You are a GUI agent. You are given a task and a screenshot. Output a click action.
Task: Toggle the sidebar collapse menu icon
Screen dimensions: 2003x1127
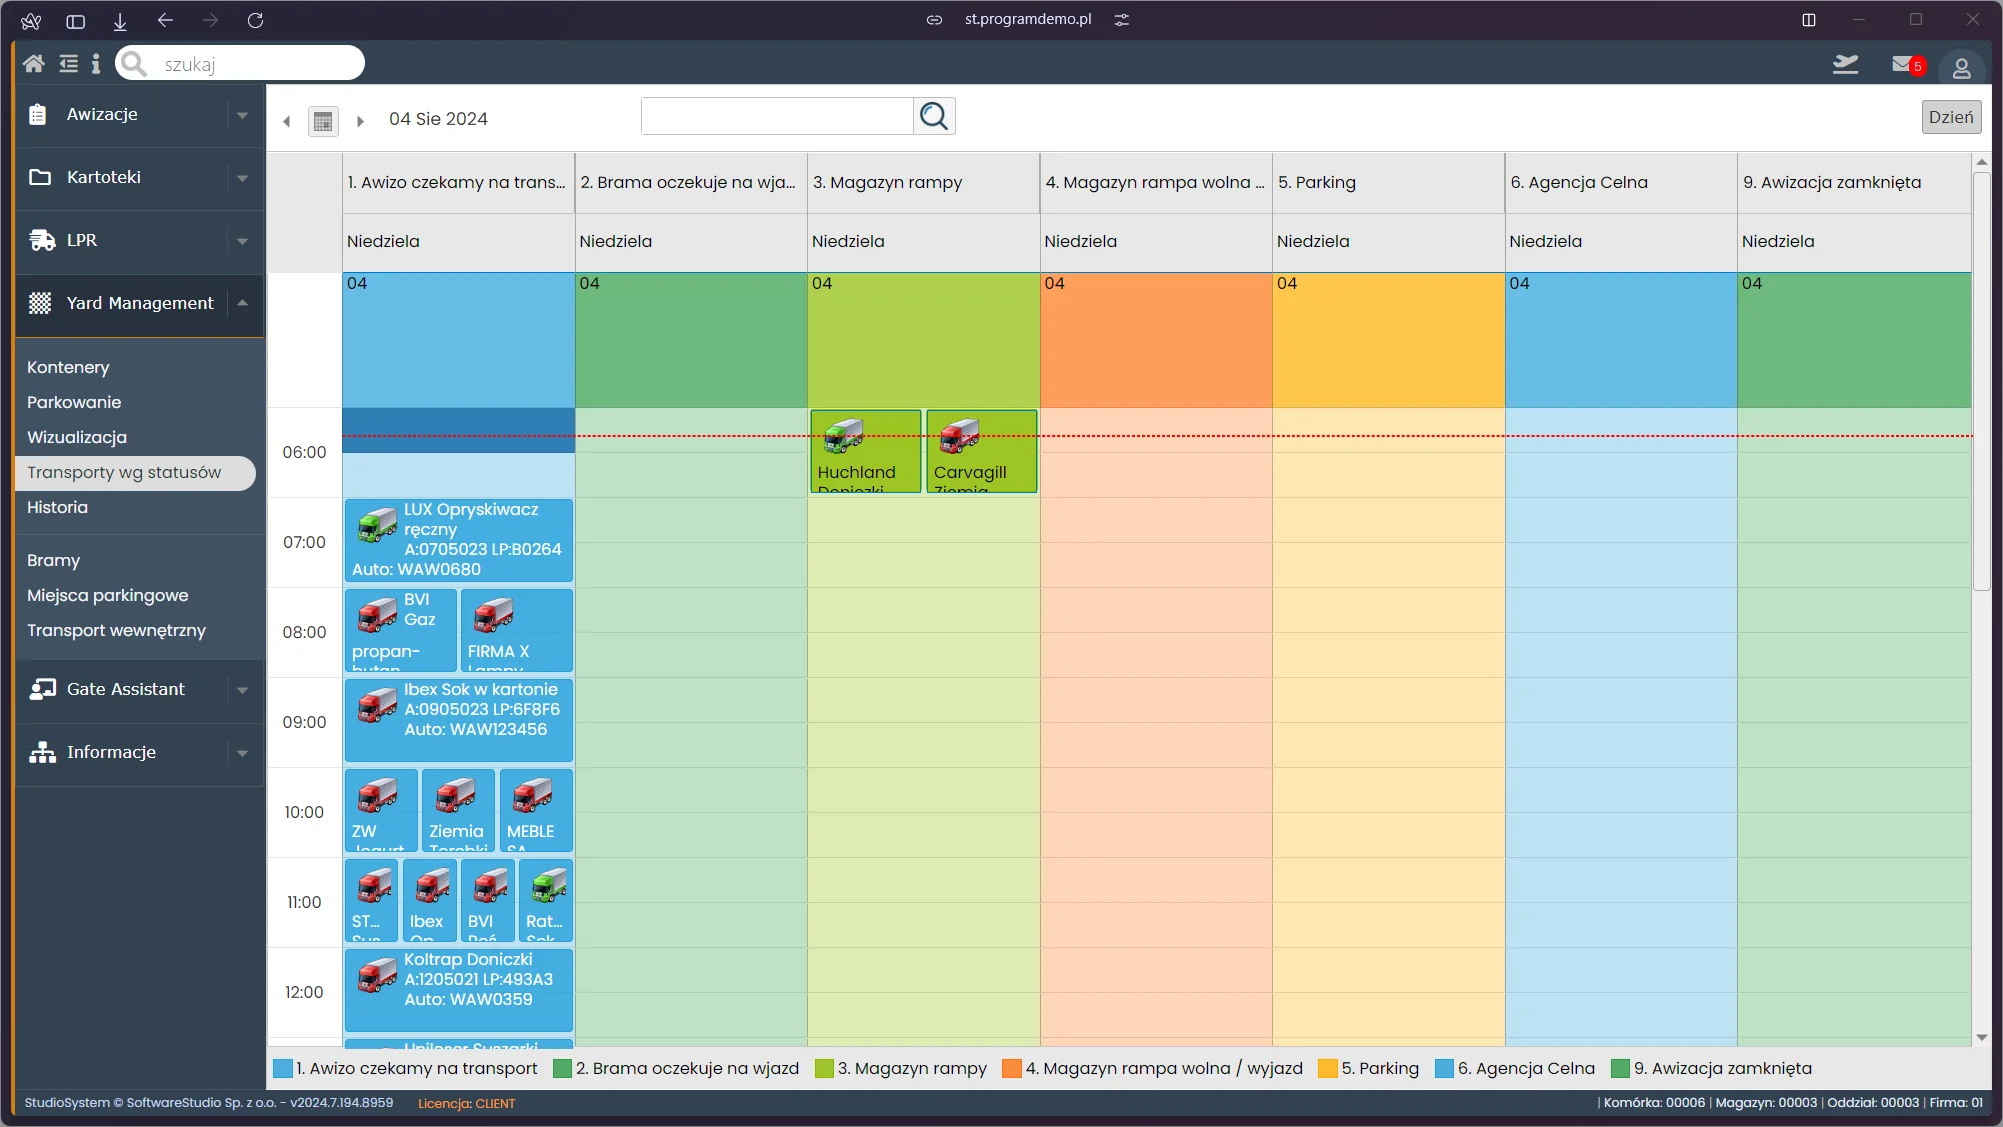[x=68, y=64]
